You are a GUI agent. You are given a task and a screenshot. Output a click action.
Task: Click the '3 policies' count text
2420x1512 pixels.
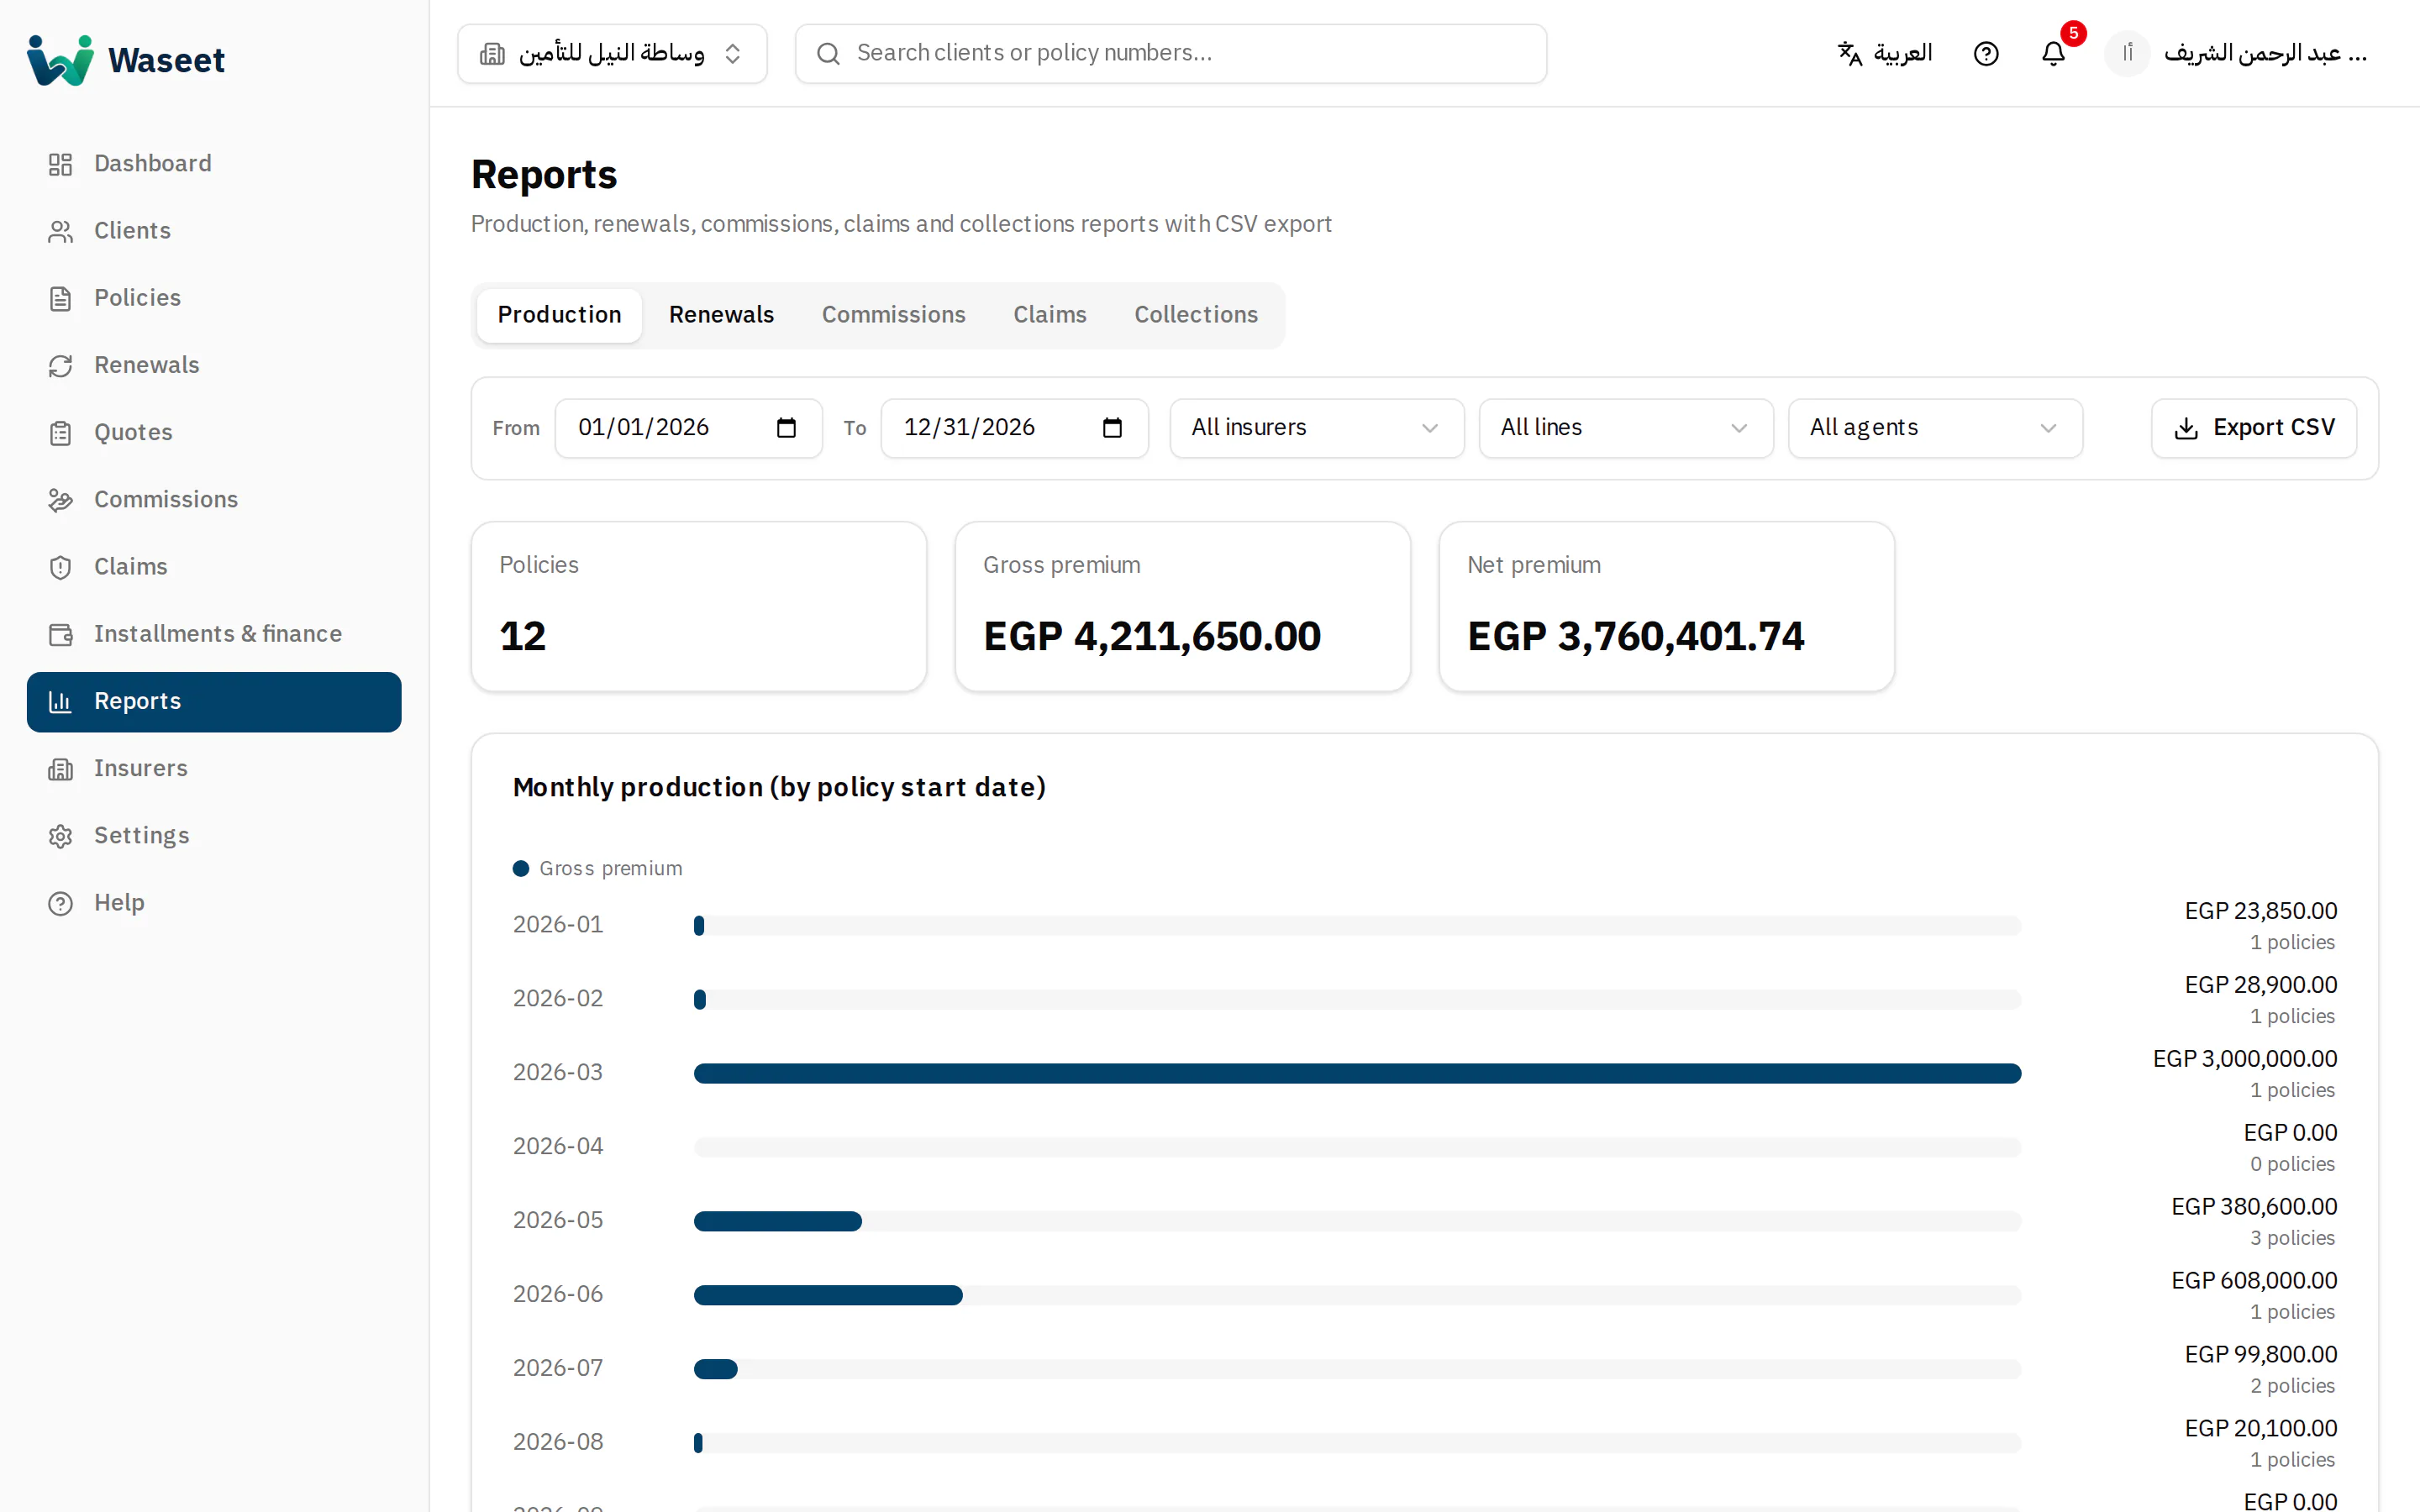tap(2293, 1238)
